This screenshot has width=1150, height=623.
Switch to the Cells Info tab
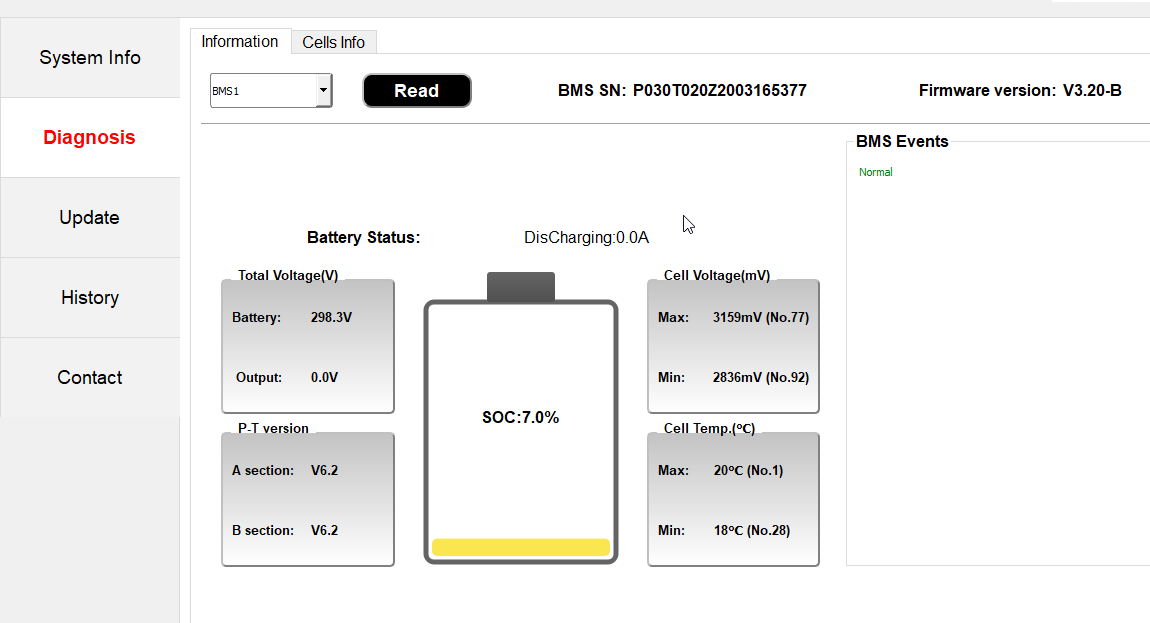point(334,42)
